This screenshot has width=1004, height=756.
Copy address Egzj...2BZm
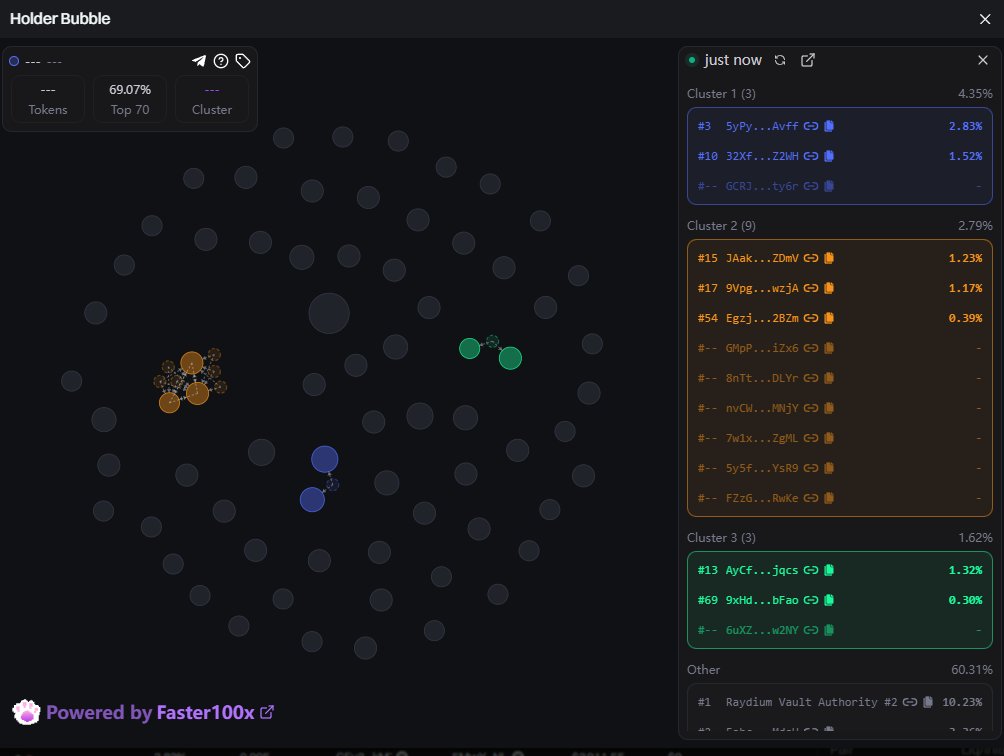tap(829, 318)
